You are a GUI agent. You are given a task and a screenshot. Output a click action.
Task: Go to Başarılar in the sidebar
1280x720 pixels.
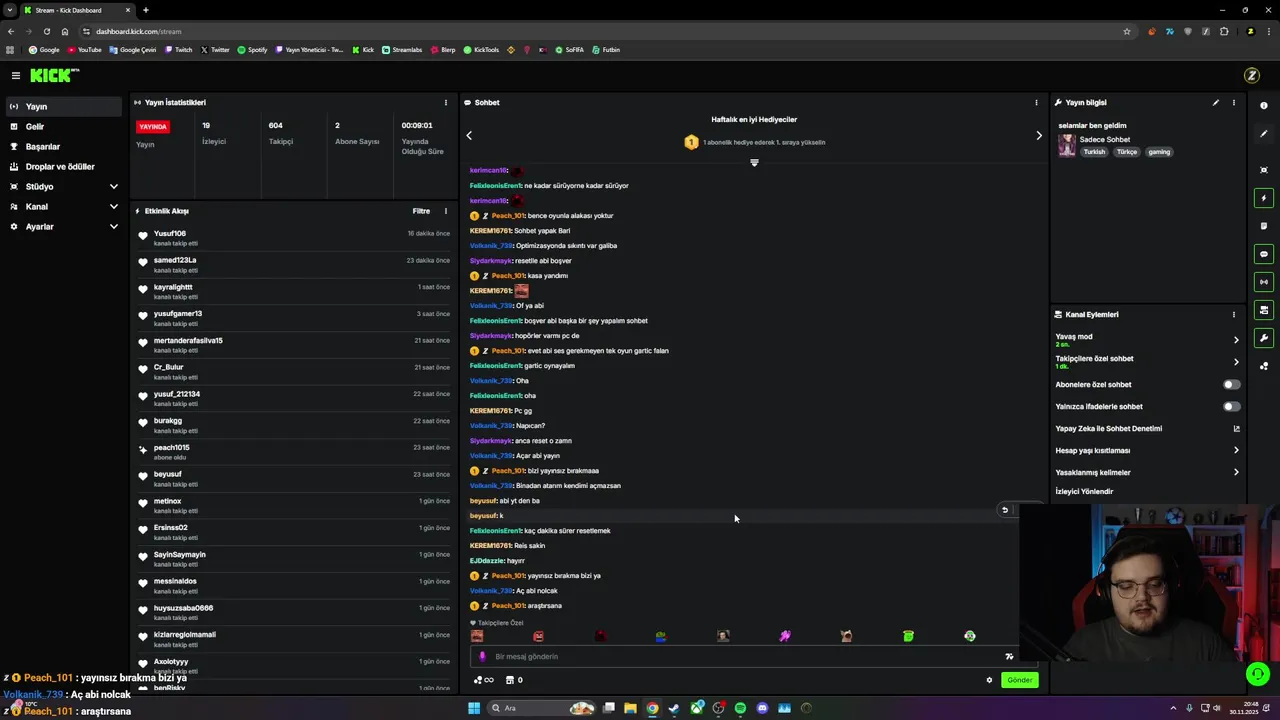click(65, 146)
